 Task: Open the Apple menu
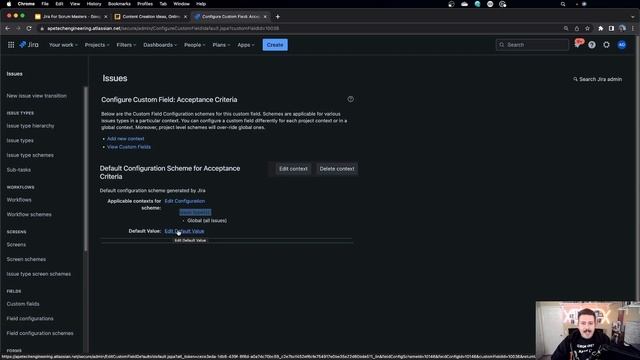(x=9, y=4)
